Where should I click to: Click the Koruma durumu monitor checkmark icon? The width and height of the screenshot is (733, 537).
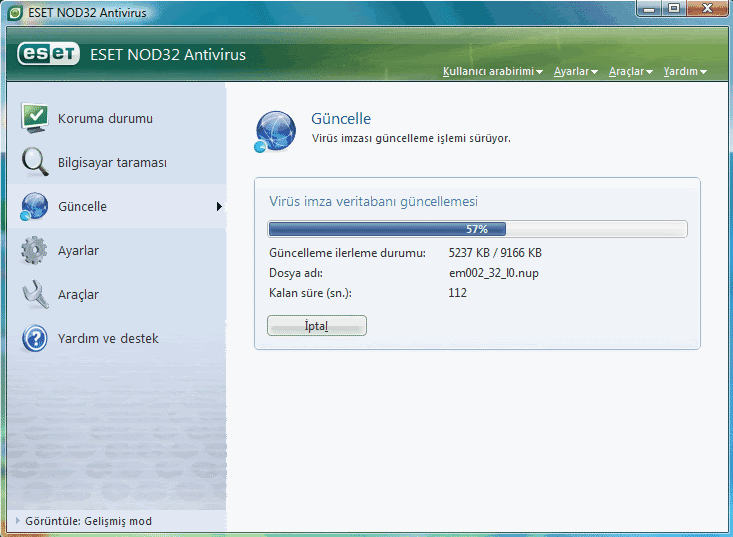pos(34,118)
